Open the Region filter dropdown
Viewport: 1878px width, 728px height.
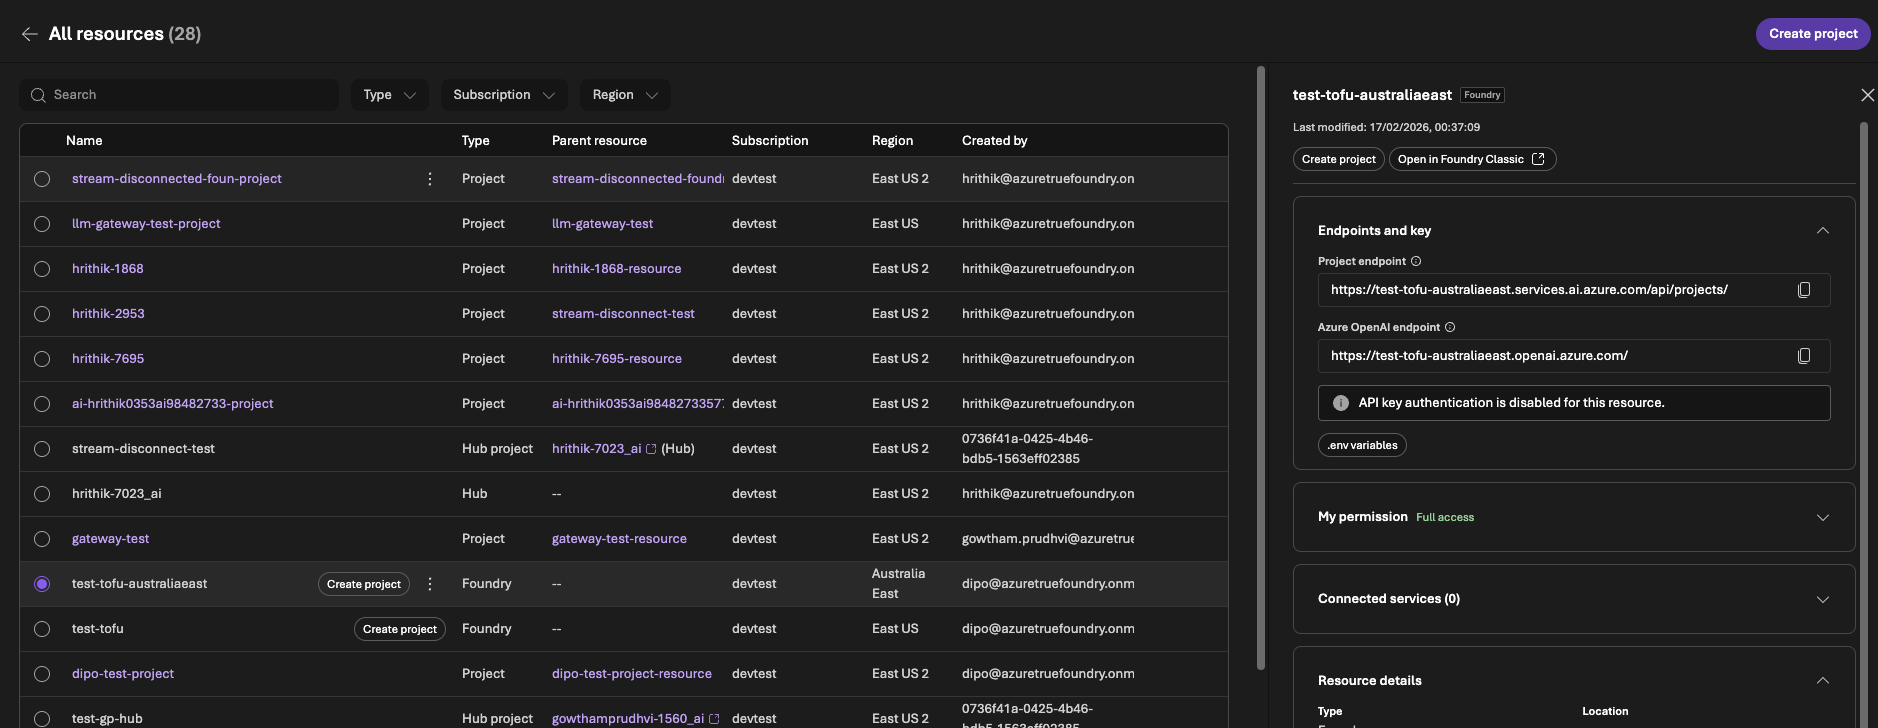(x=625, y=95)
